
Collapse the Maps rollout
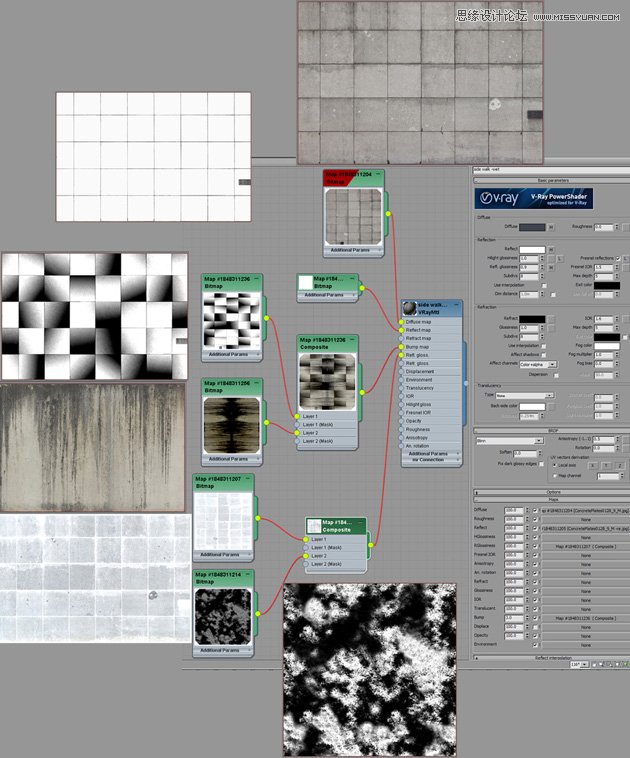coord(551,499)
